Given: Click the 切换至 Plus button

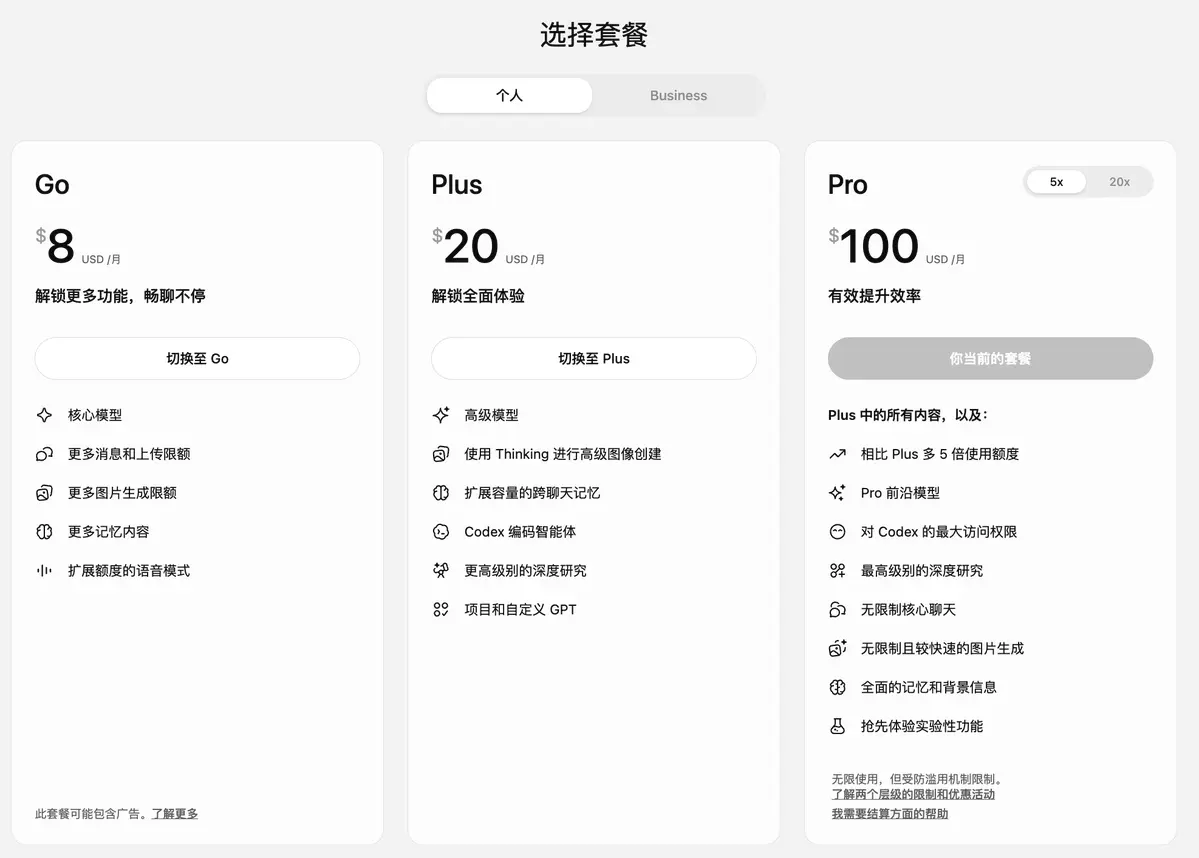Looking at the screenshot, I should coord(594,359).
